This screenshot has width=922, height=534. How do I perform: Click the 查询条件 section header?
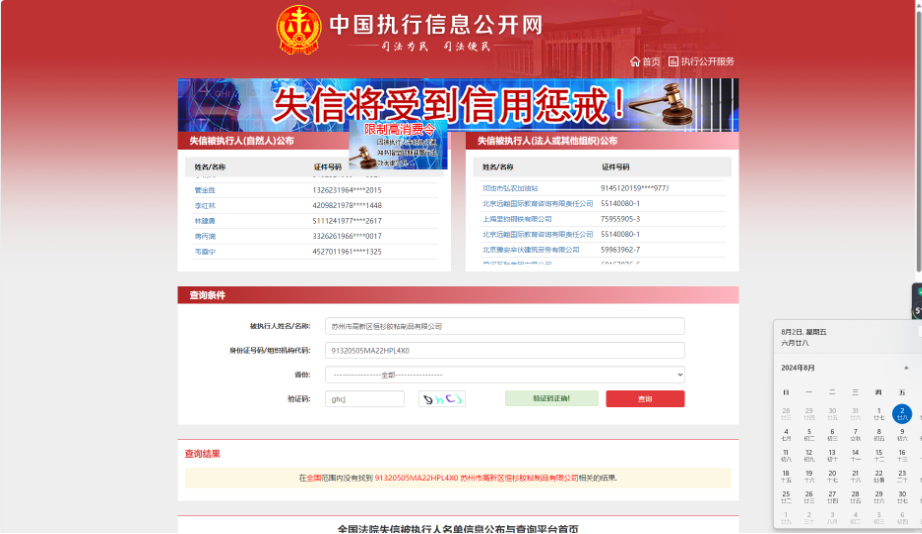click(458, 295)
